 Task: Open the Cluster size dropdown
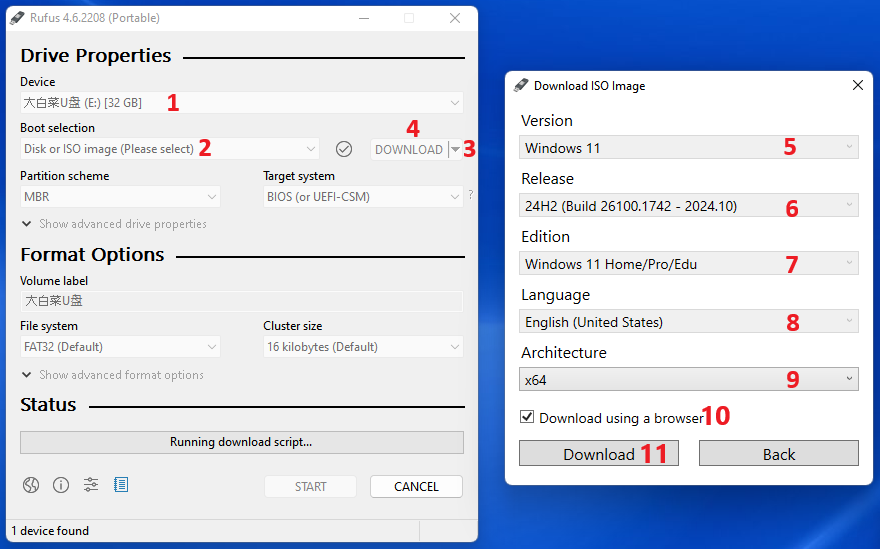click(363, 346)
